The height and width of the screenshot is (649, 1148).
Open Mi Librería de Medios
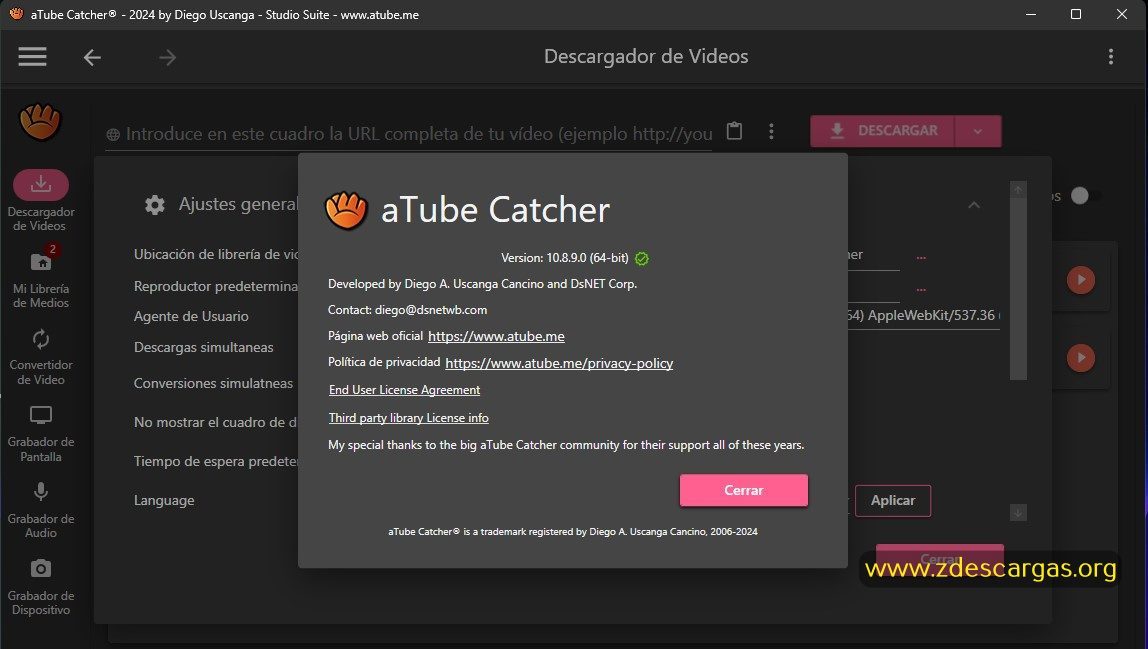(41, 277)
